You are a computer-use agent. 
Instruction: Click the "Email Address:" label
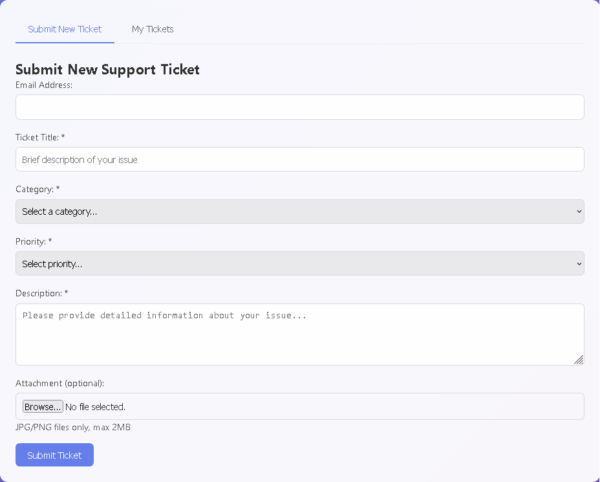pyautogui.click(x=44, y=85)
